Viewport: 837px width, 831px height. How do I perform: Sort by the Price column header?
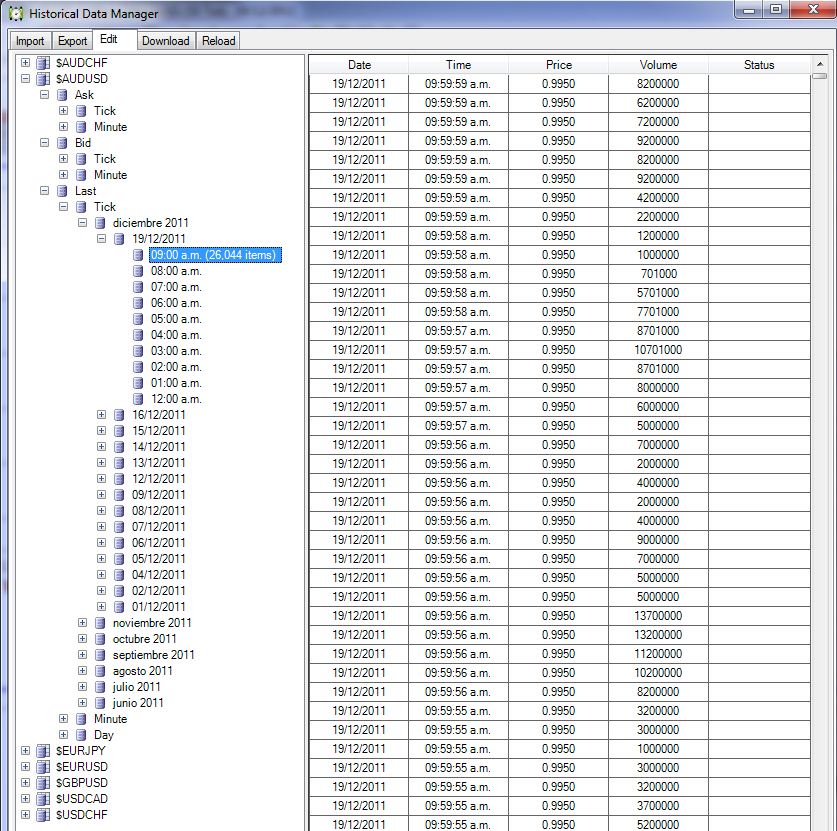[x=558, y=65]
